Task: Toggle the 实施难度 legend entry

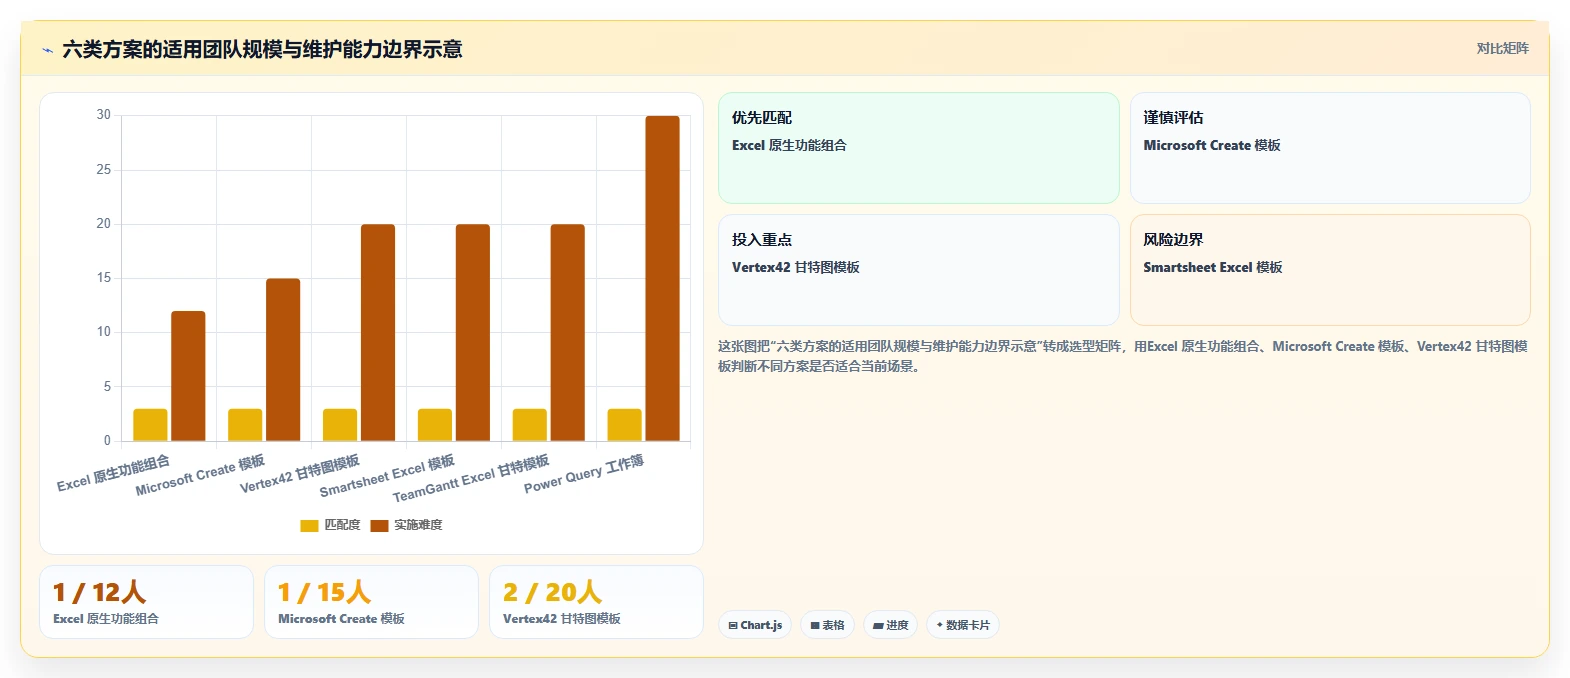Action: 406,525
